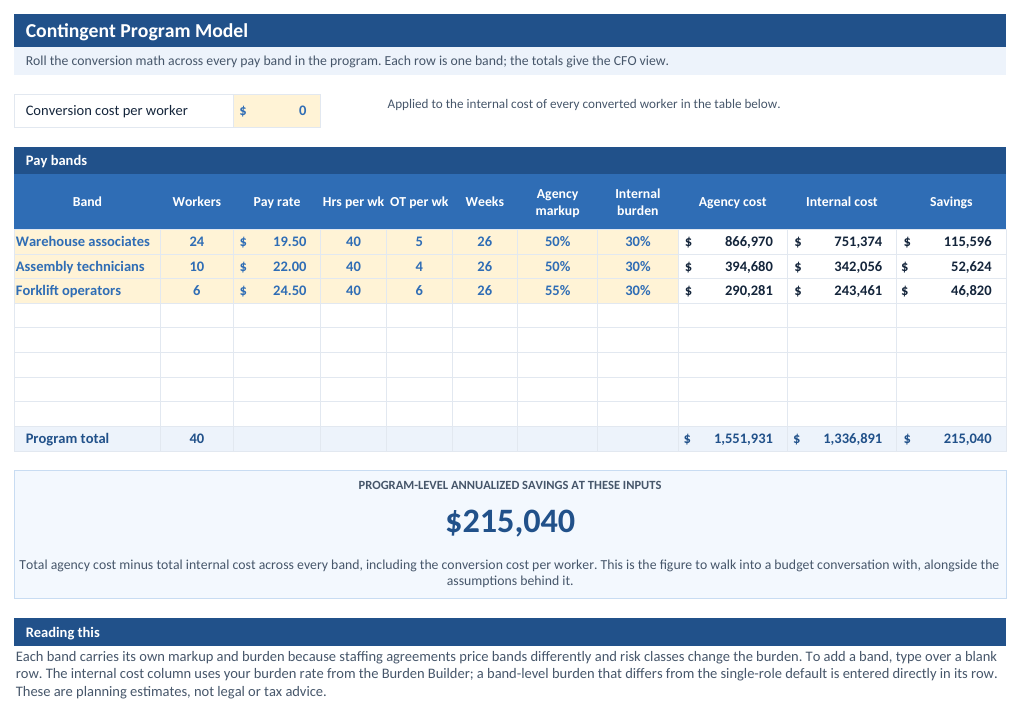Click internal cost 751,374 cell
This screenshot has width=1021, height=715.
(x=842, y=242)
